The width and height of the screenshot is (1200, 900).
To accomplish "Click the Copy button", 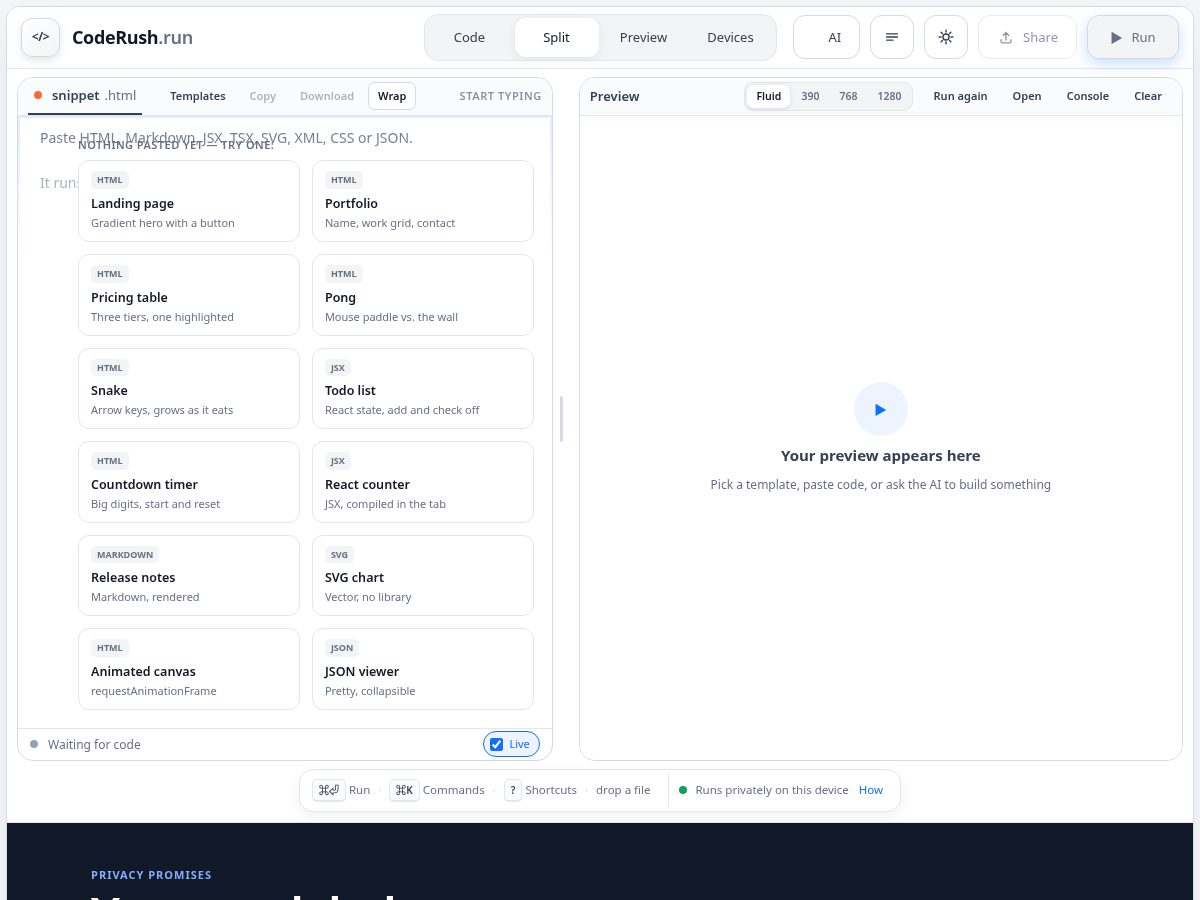I will point(263,96).
